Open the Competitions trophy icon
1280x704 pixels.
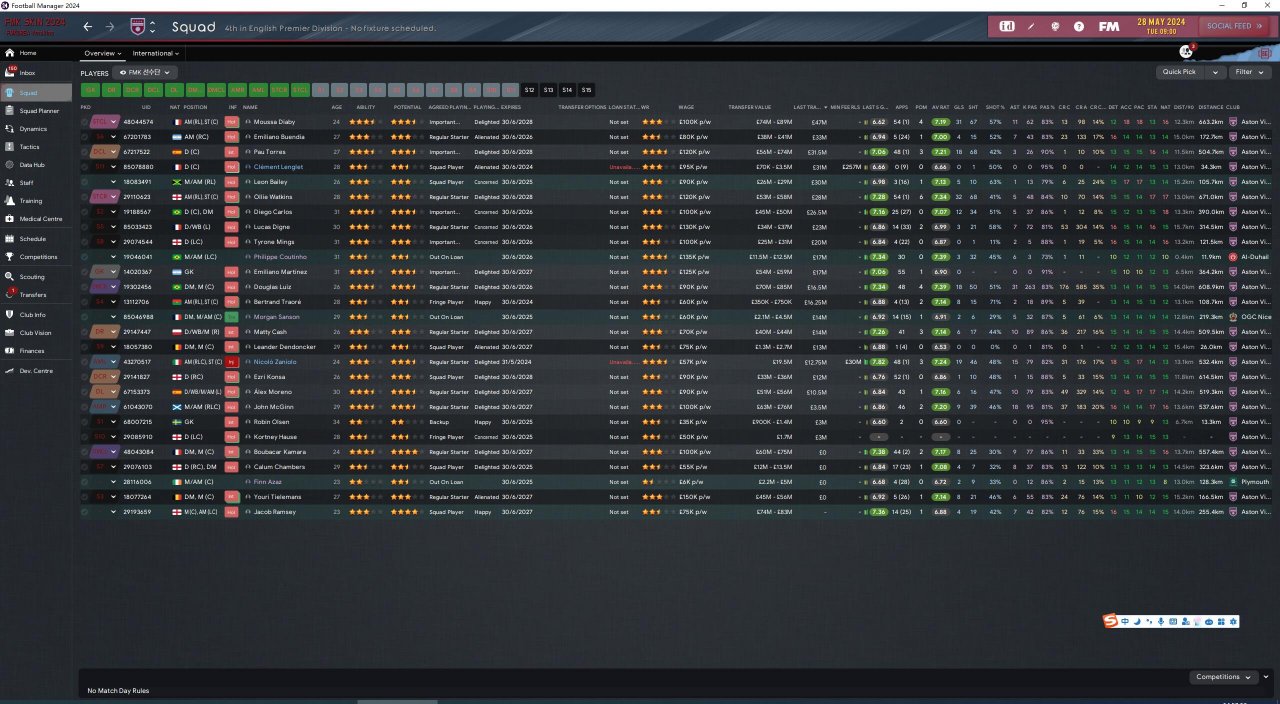10,257
